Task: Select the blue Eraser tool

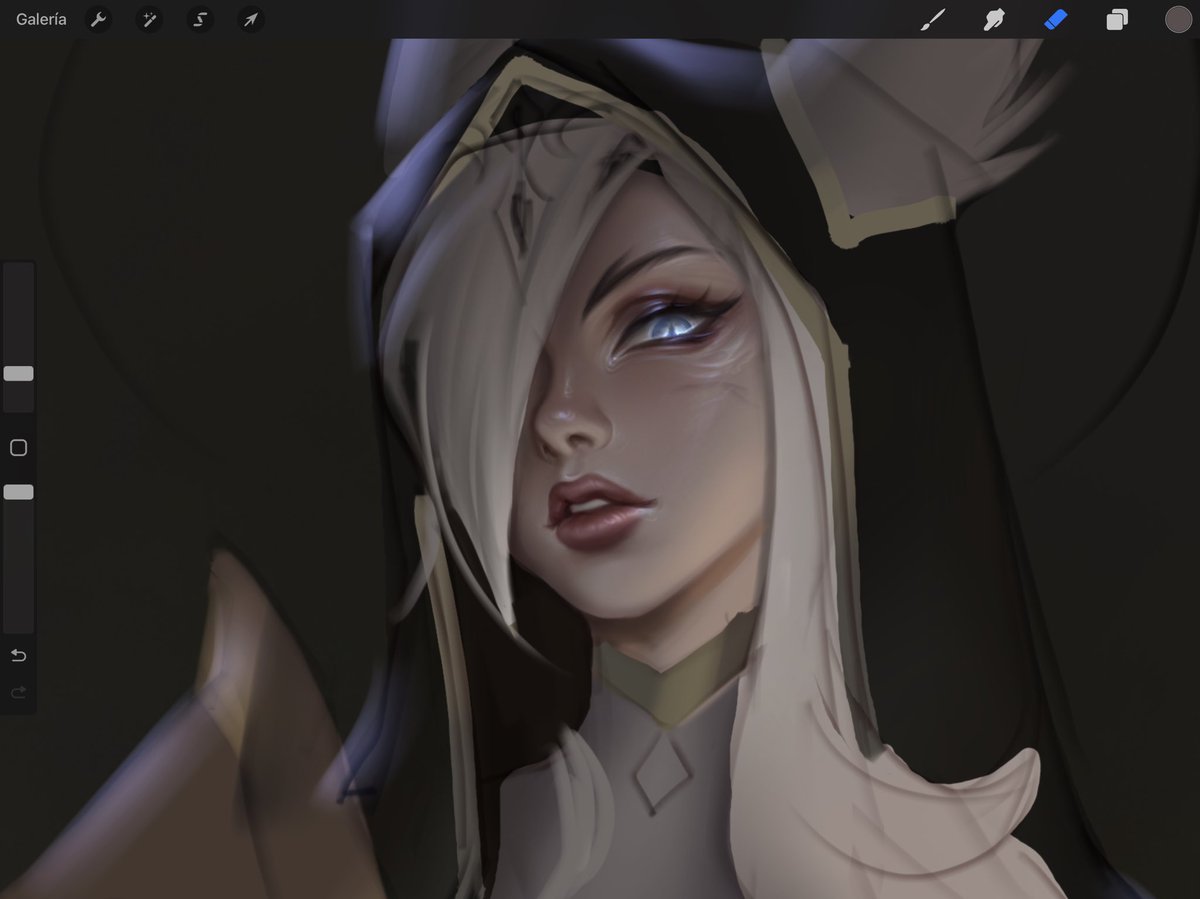Action: click(x=1056, y=19)
